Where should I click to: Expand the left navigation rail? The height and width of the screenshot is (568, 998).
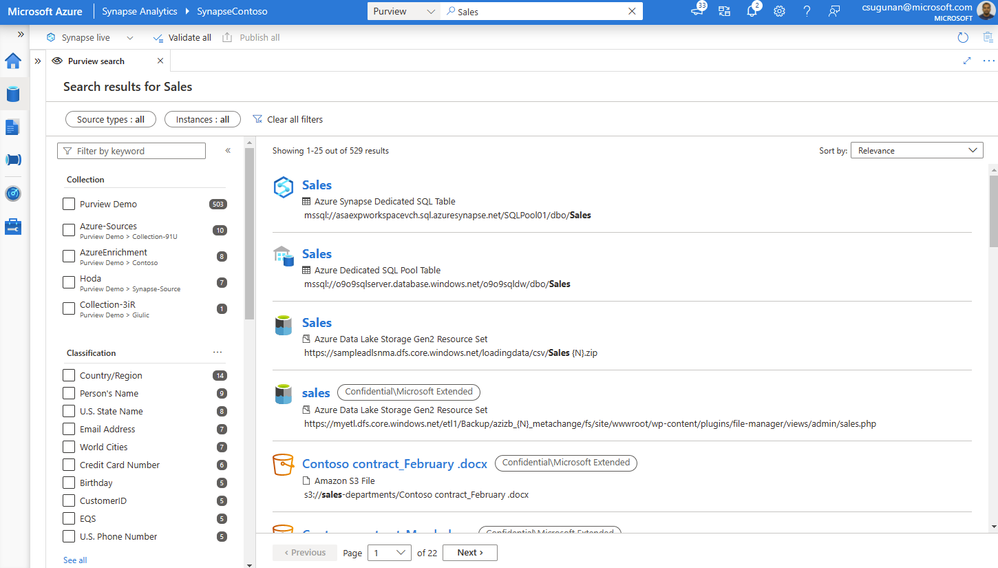click(21, 34)
